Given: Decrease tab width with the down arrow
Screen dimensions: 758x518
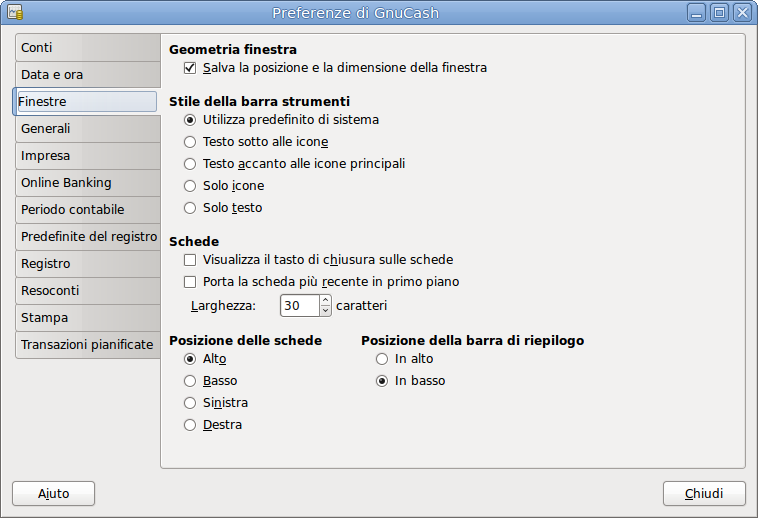Looking at the screenshot, I should [325, 311].
